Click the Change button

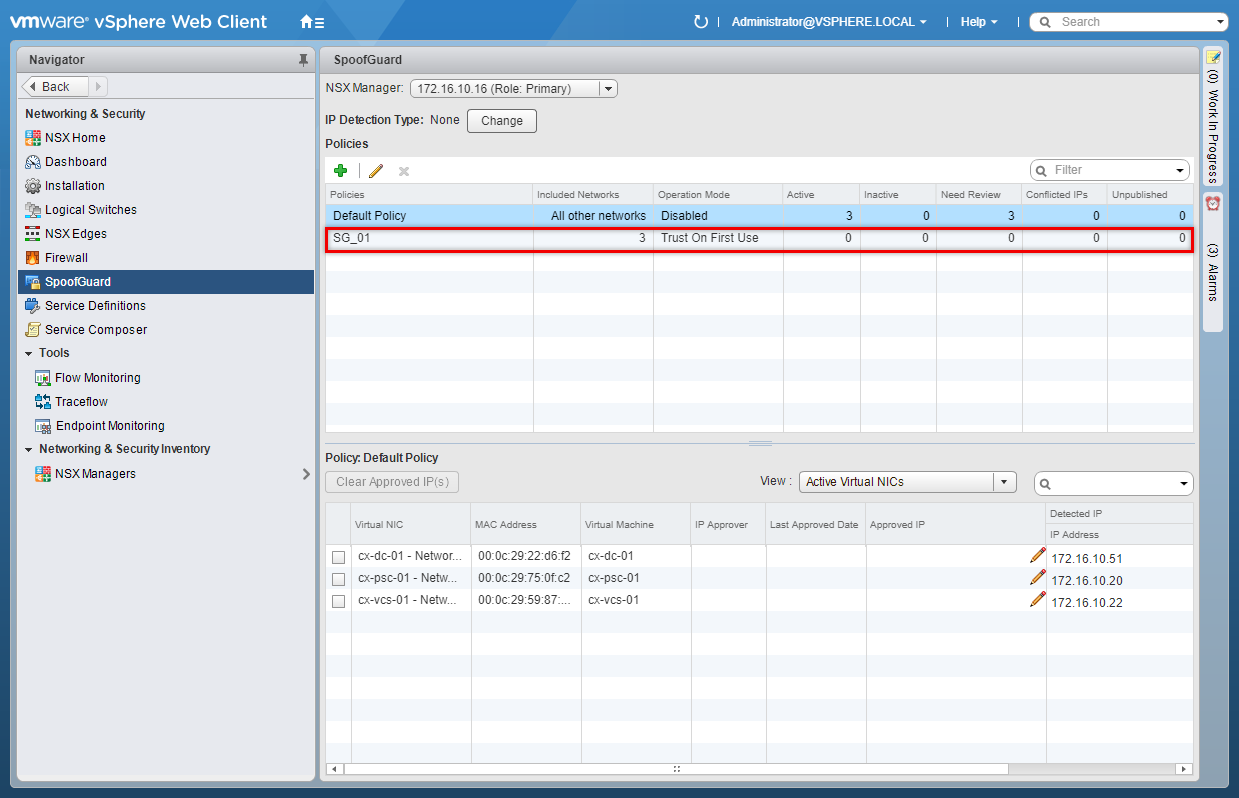click(x=502, y=121)
